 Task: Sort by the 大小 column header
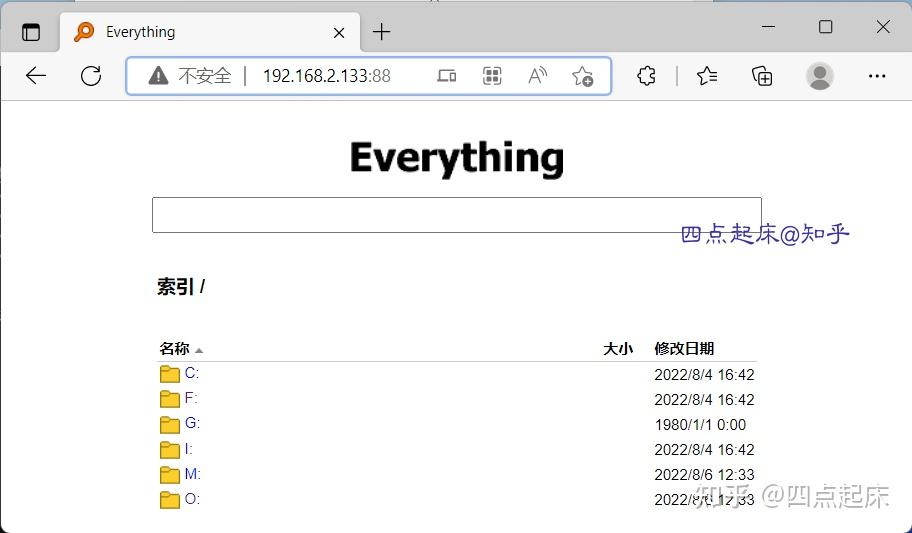618,349
